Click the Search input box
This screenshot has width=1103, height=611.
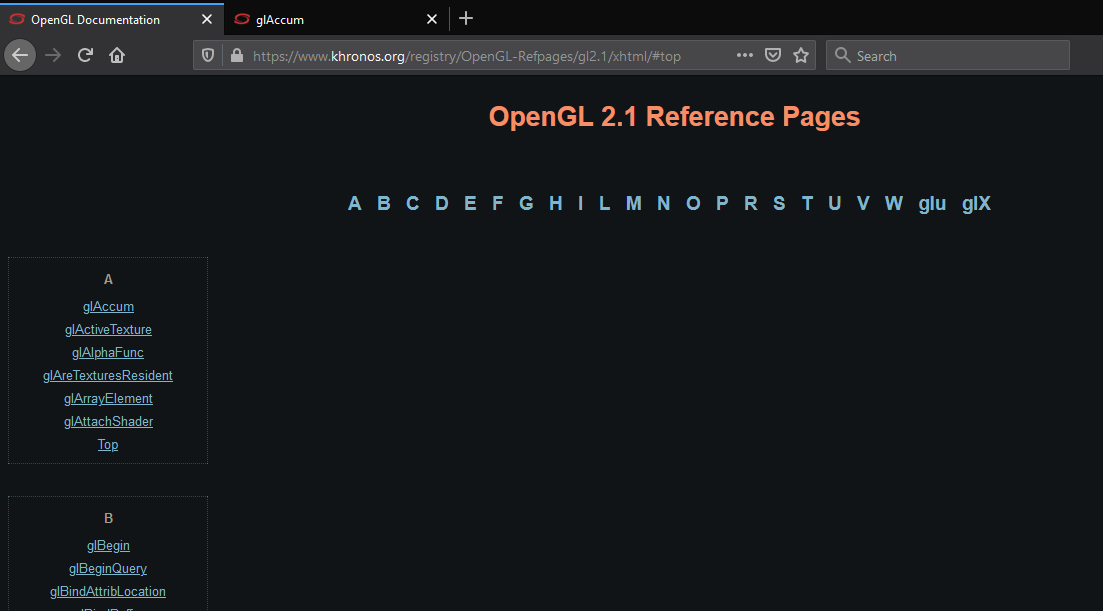click(948, 56)
